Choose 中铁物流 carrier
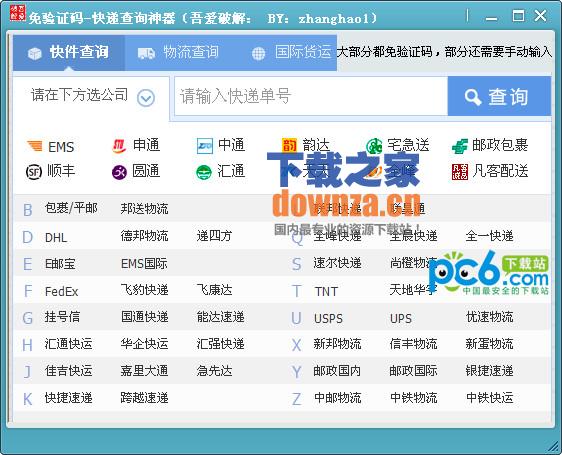 pos(413,398)
